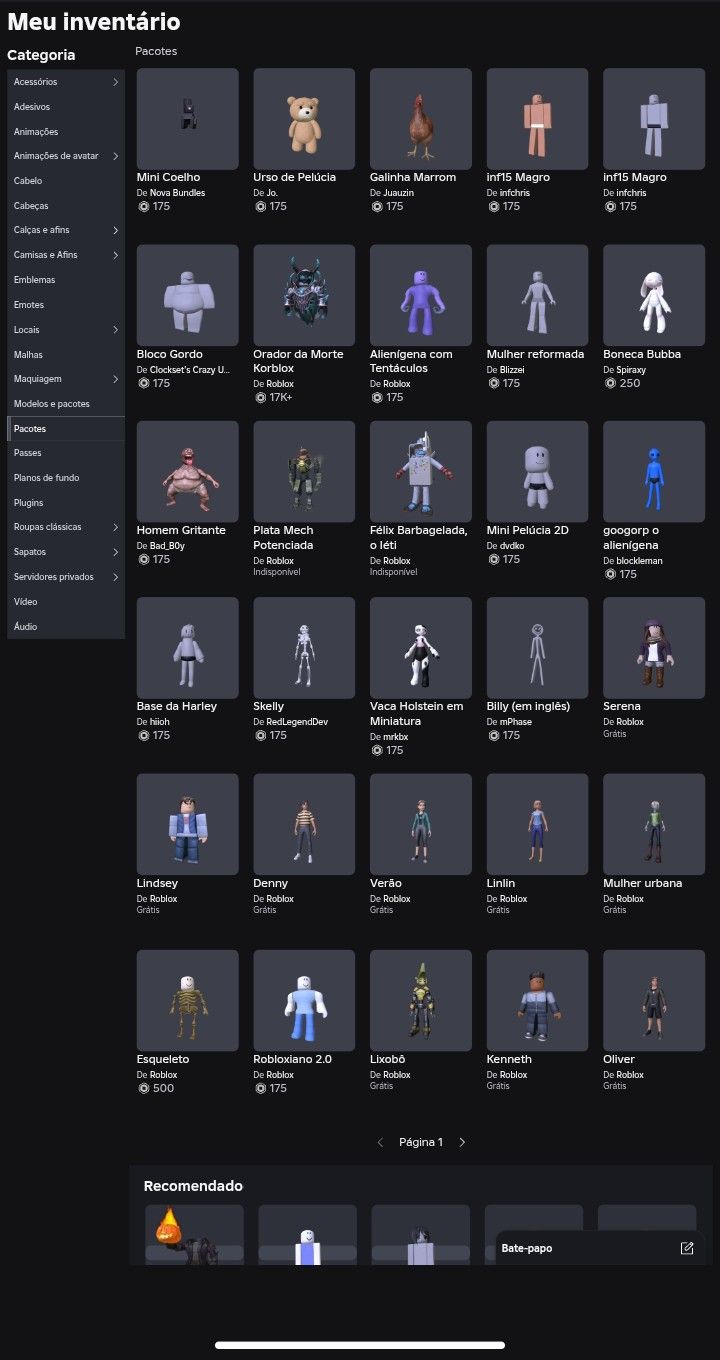Open the Cabelo category
The height and width of the screenshot is (1360, 720).
pyautogui.click(x=66, y=181)
